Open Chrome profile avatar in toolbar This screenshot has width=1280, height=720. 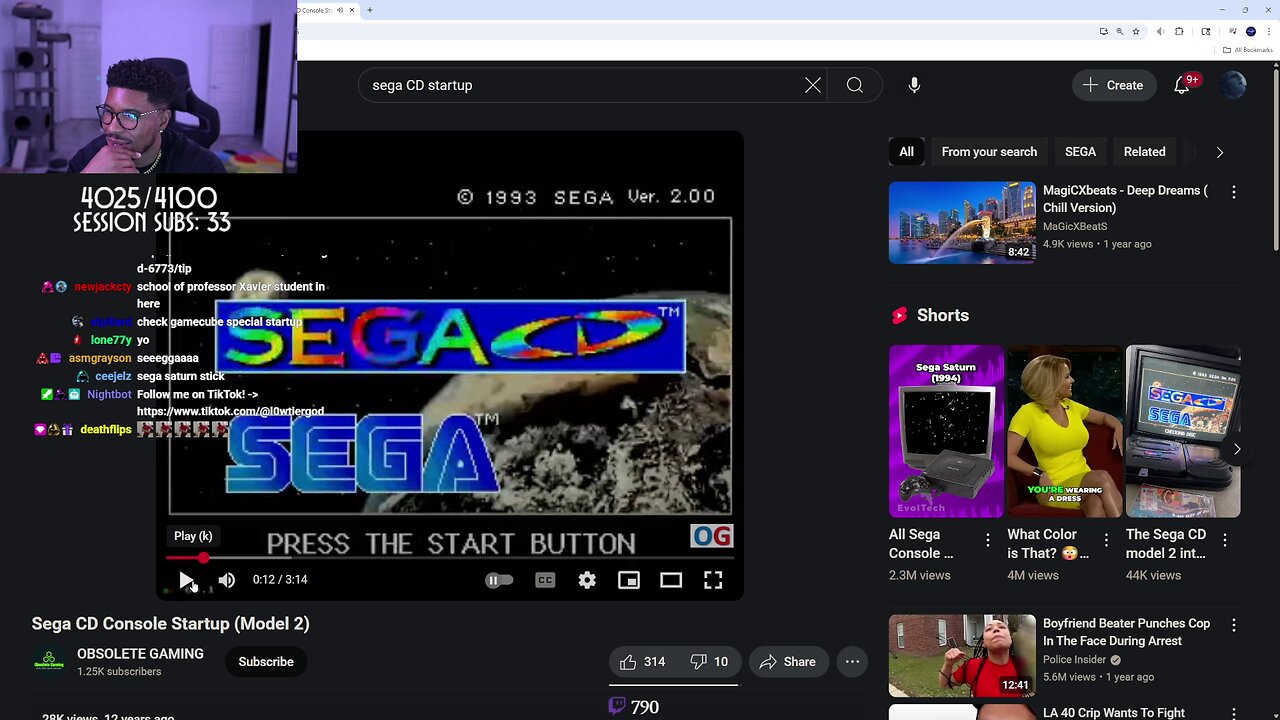[1250, 31]
